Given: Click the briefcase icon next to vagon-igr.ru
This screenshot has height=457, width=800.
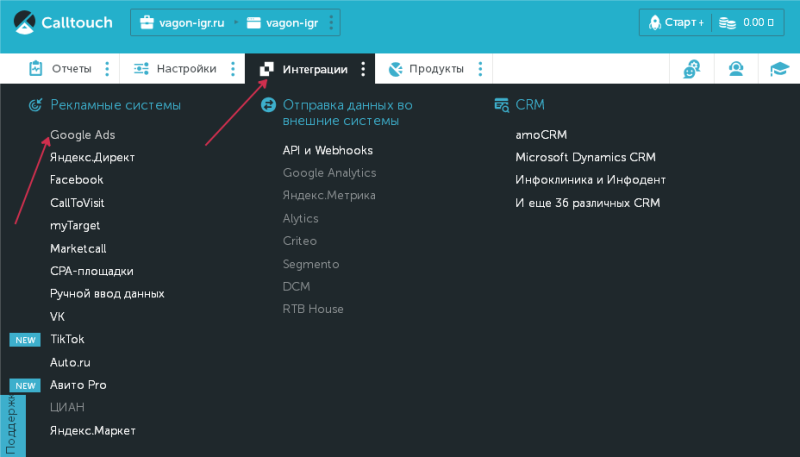Looking at the screenshot, I should point(147,22).
